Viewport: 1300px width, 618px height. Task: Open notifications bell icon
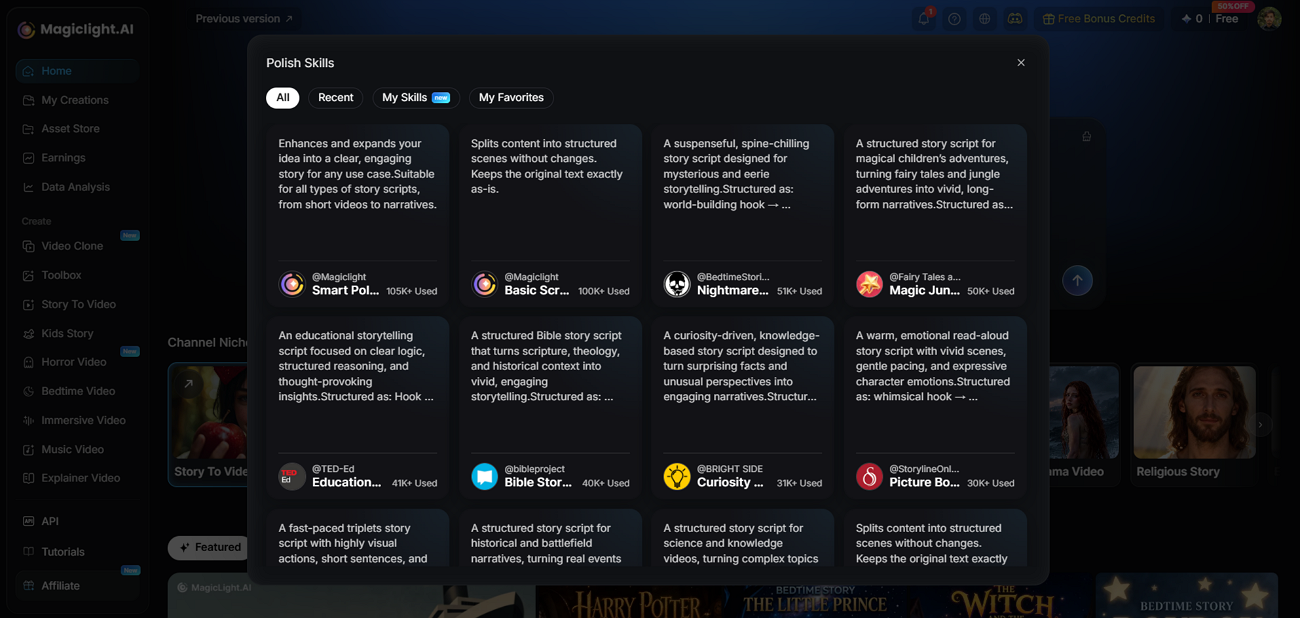(924, 19)
